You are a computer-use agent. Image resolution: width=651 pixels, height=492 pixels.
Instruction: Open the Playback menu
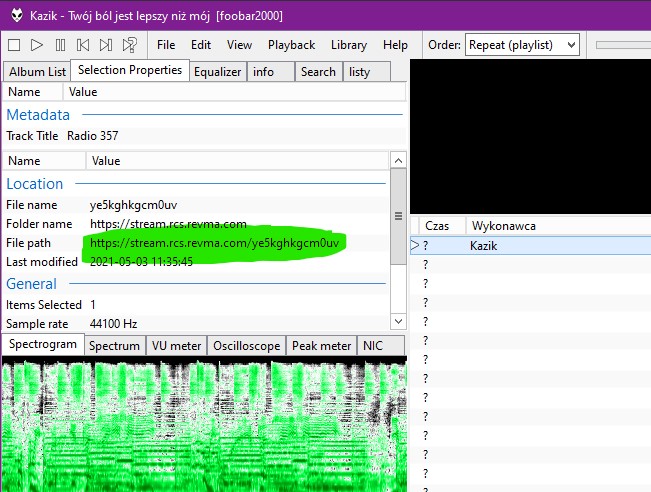291,45
